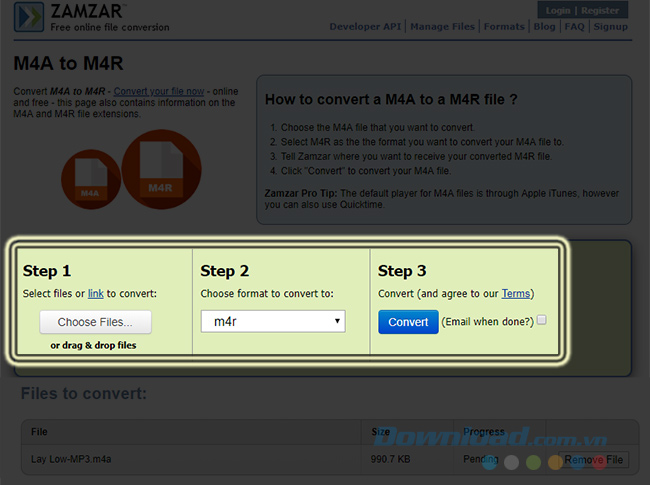Visit the Blog link in header
This screenshot has width=650, height=485.
544,27
